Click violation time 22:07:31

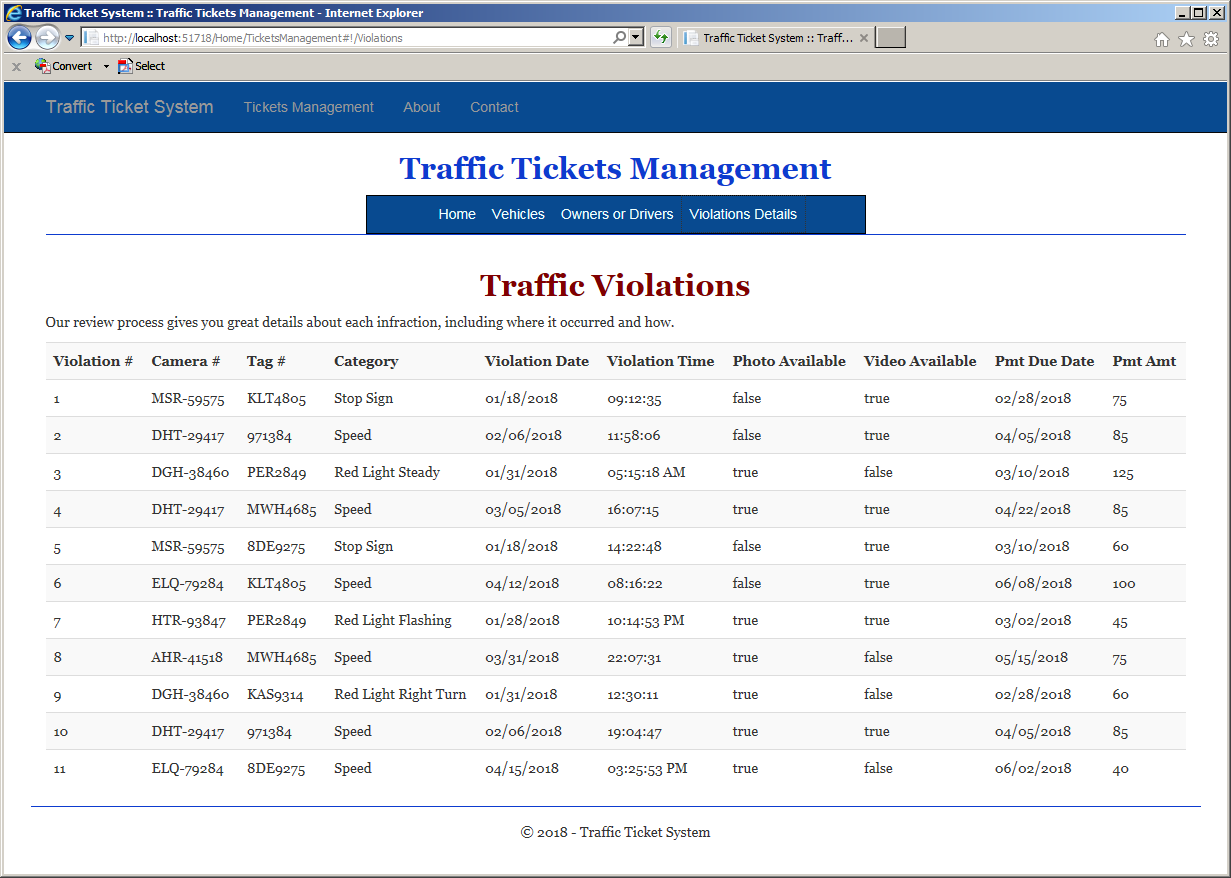(x=634, y=657)
